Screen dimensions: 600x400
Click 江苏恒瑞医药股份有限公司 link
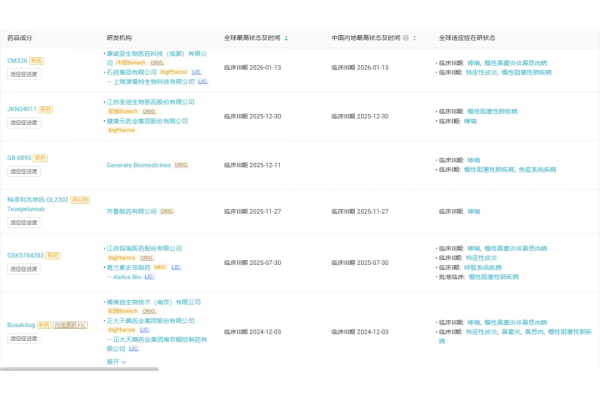coord(144,247)
